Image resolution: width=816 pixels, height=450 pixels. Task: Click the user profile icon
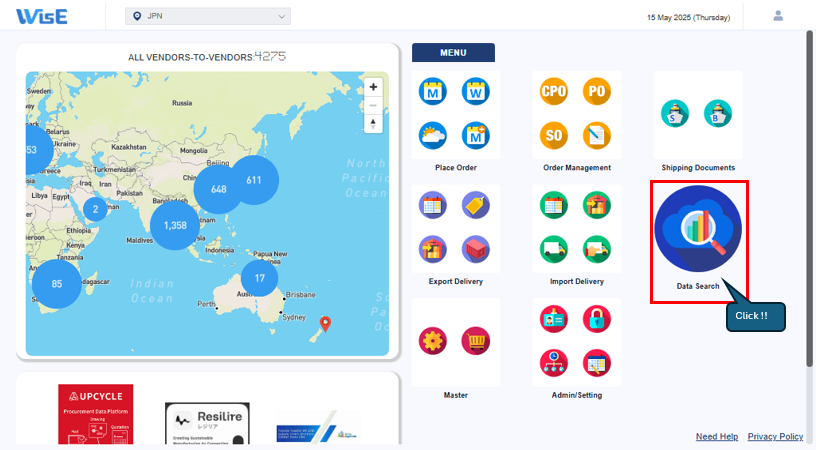(778, 16)
